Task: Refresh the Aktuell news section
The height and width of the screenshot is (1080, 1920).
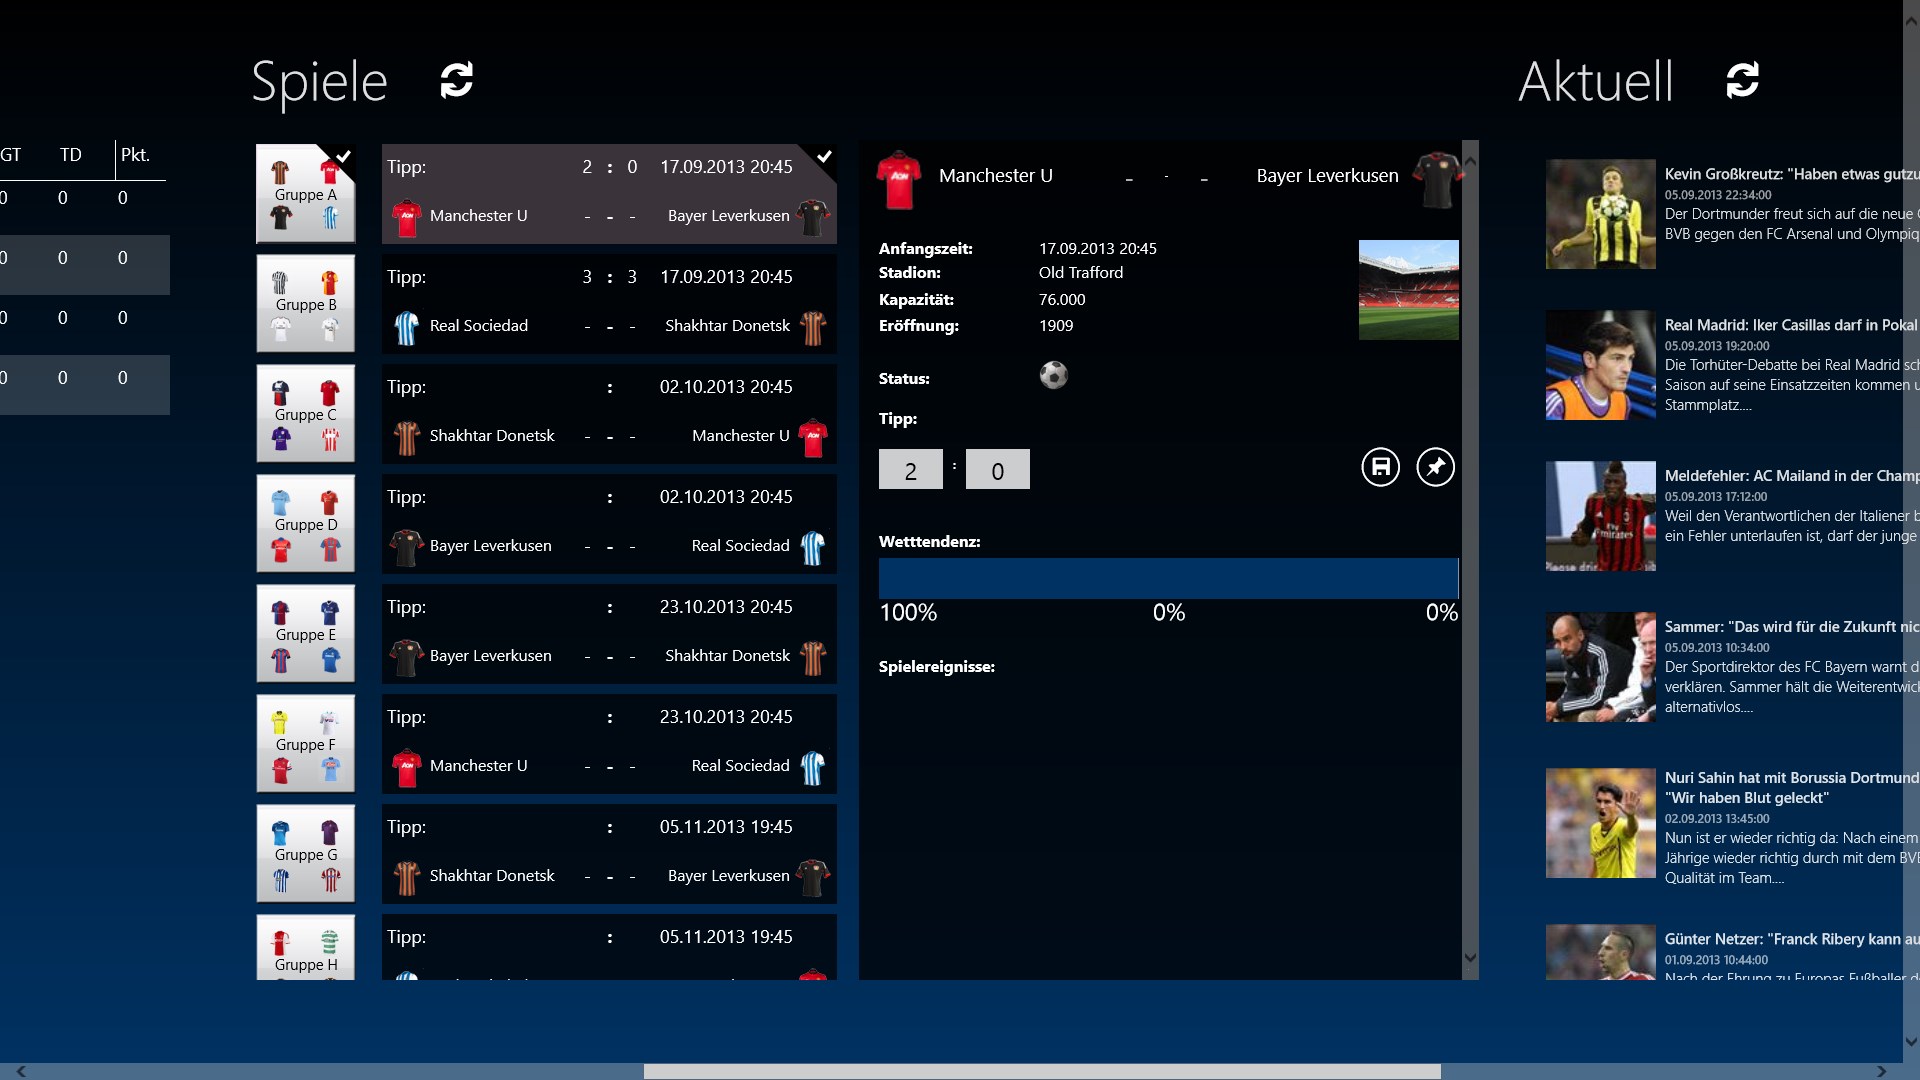Action: tap(1742, 80)
